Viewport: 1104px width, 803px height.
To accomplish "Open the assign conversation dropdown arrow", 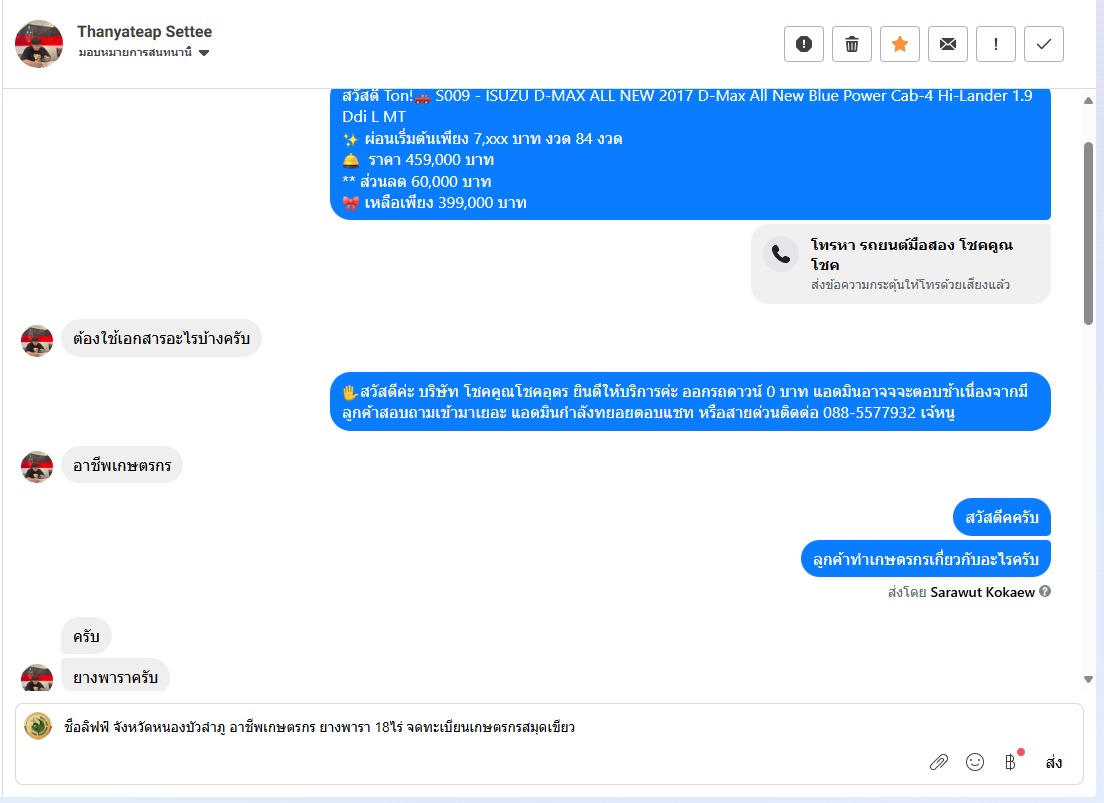I will (204, 53).
